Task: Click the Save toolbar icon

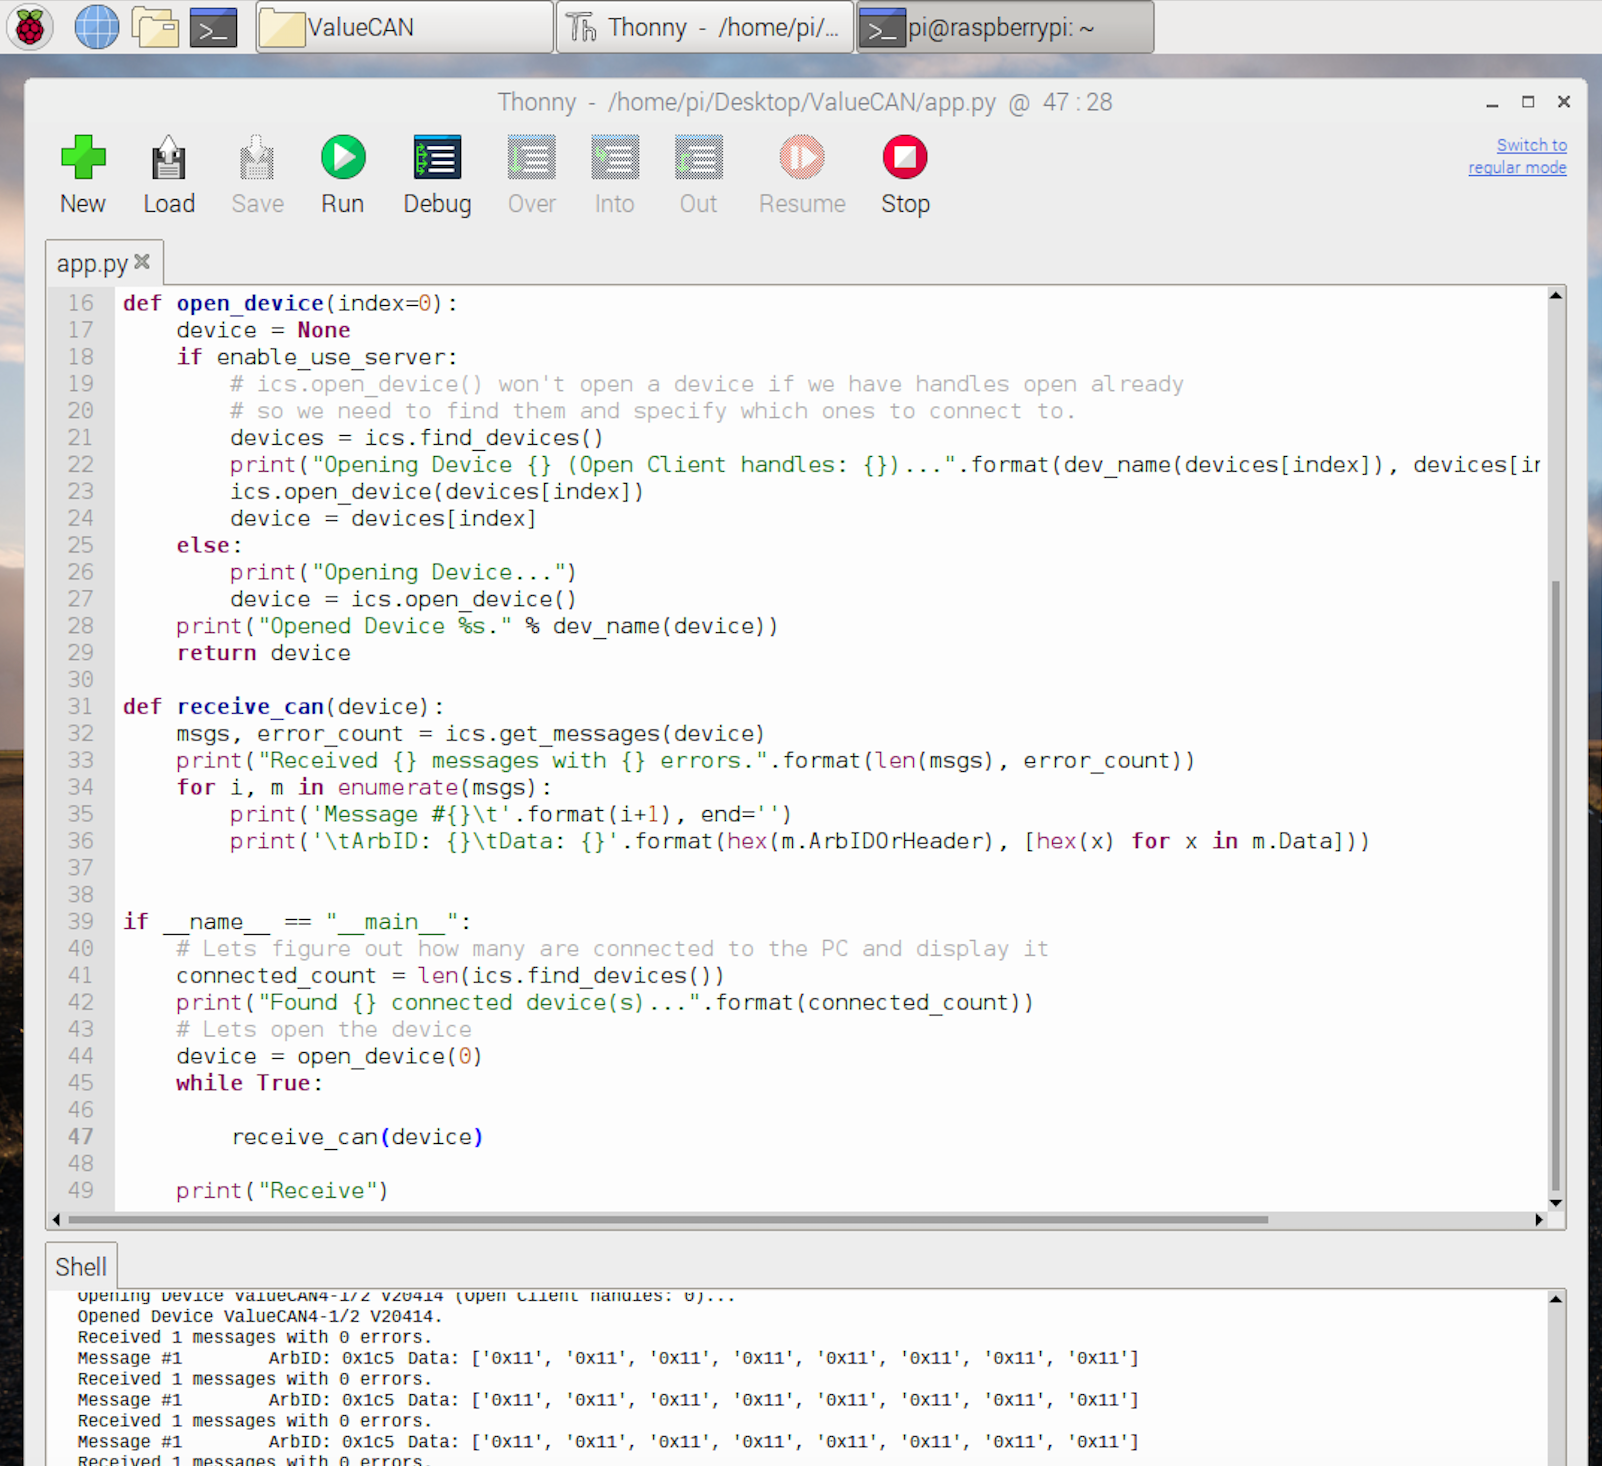Action: point(257,158)
